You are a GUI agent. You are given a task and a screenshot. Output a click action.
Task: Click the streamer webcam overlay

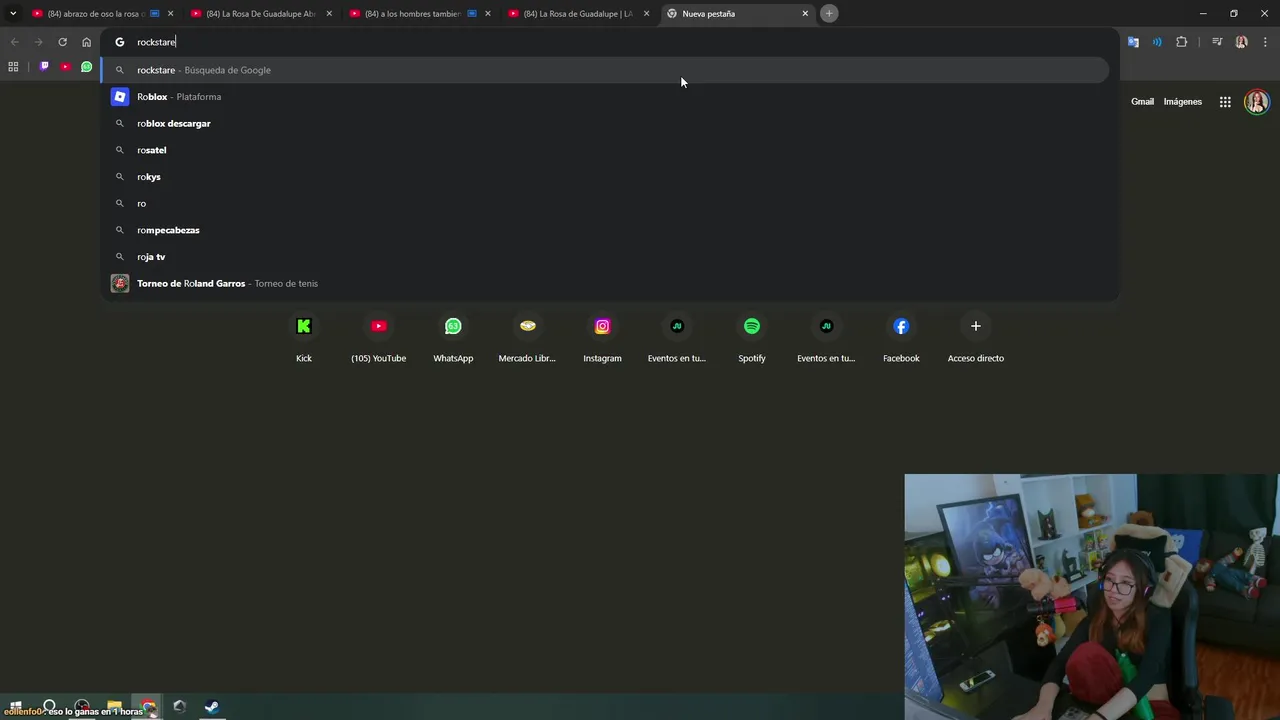(1092, 597)
